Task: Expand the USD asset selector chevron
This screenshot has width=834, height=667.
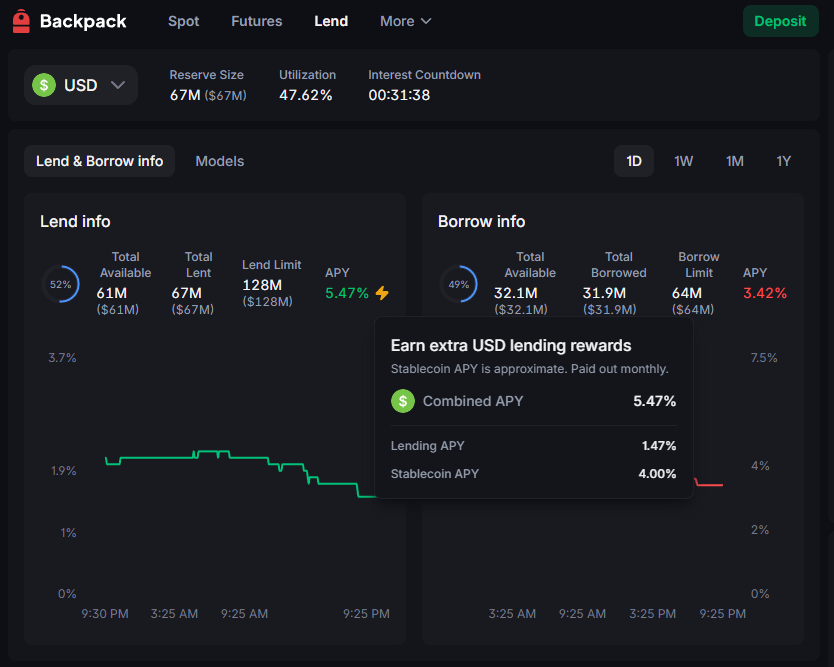Action: pyautogui.click(x=118, y=85)
